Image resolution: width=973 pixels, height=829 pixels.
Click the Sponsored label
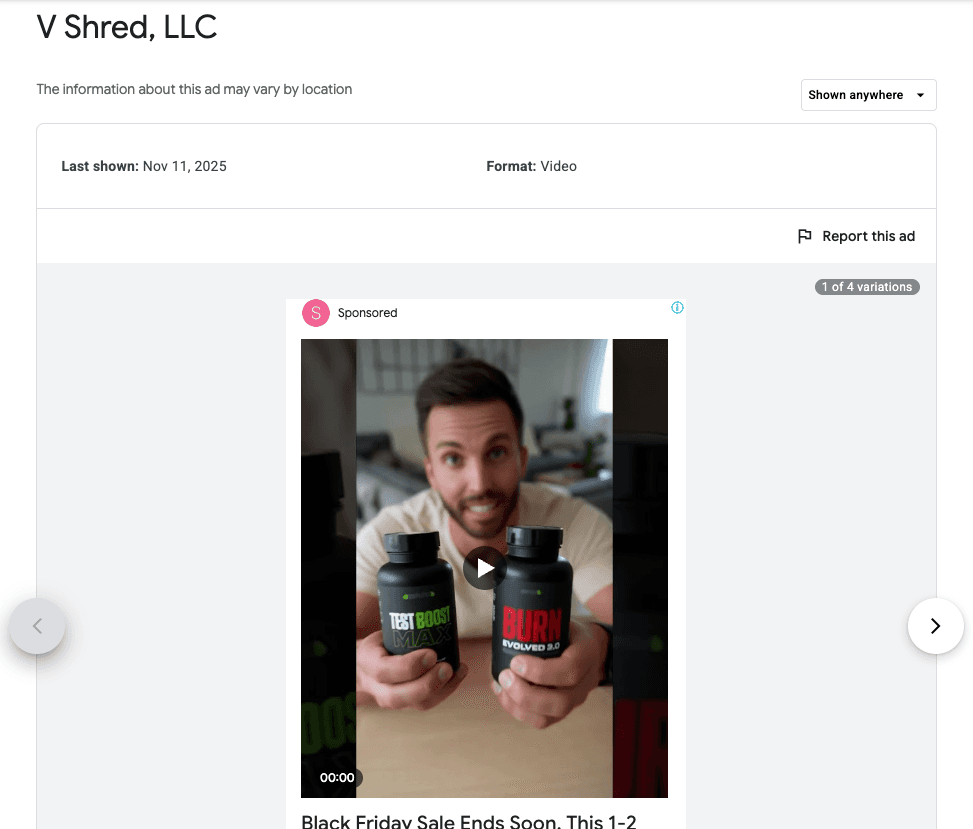[x=367, y=313]
